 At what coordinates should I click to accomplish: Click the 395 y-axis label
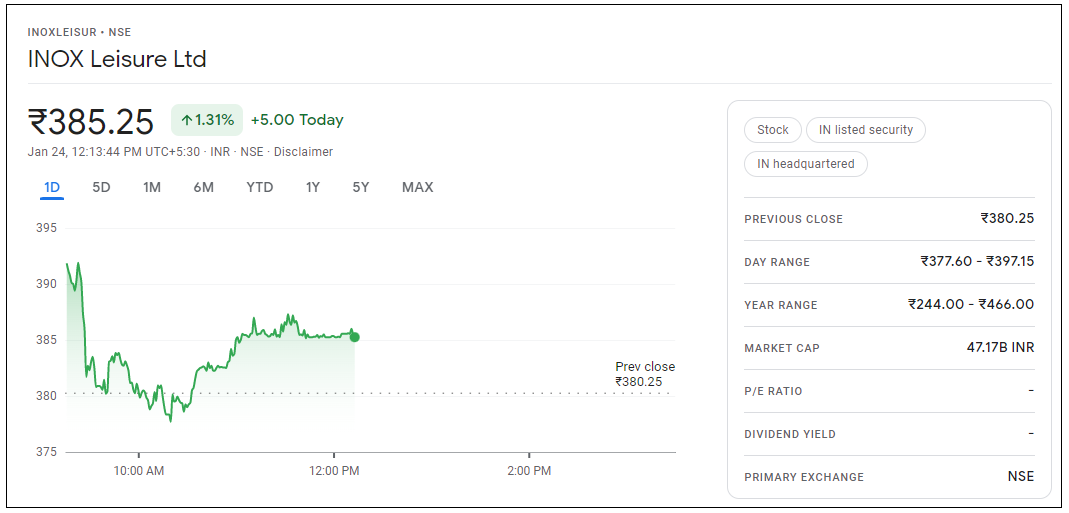pos(46,228)
